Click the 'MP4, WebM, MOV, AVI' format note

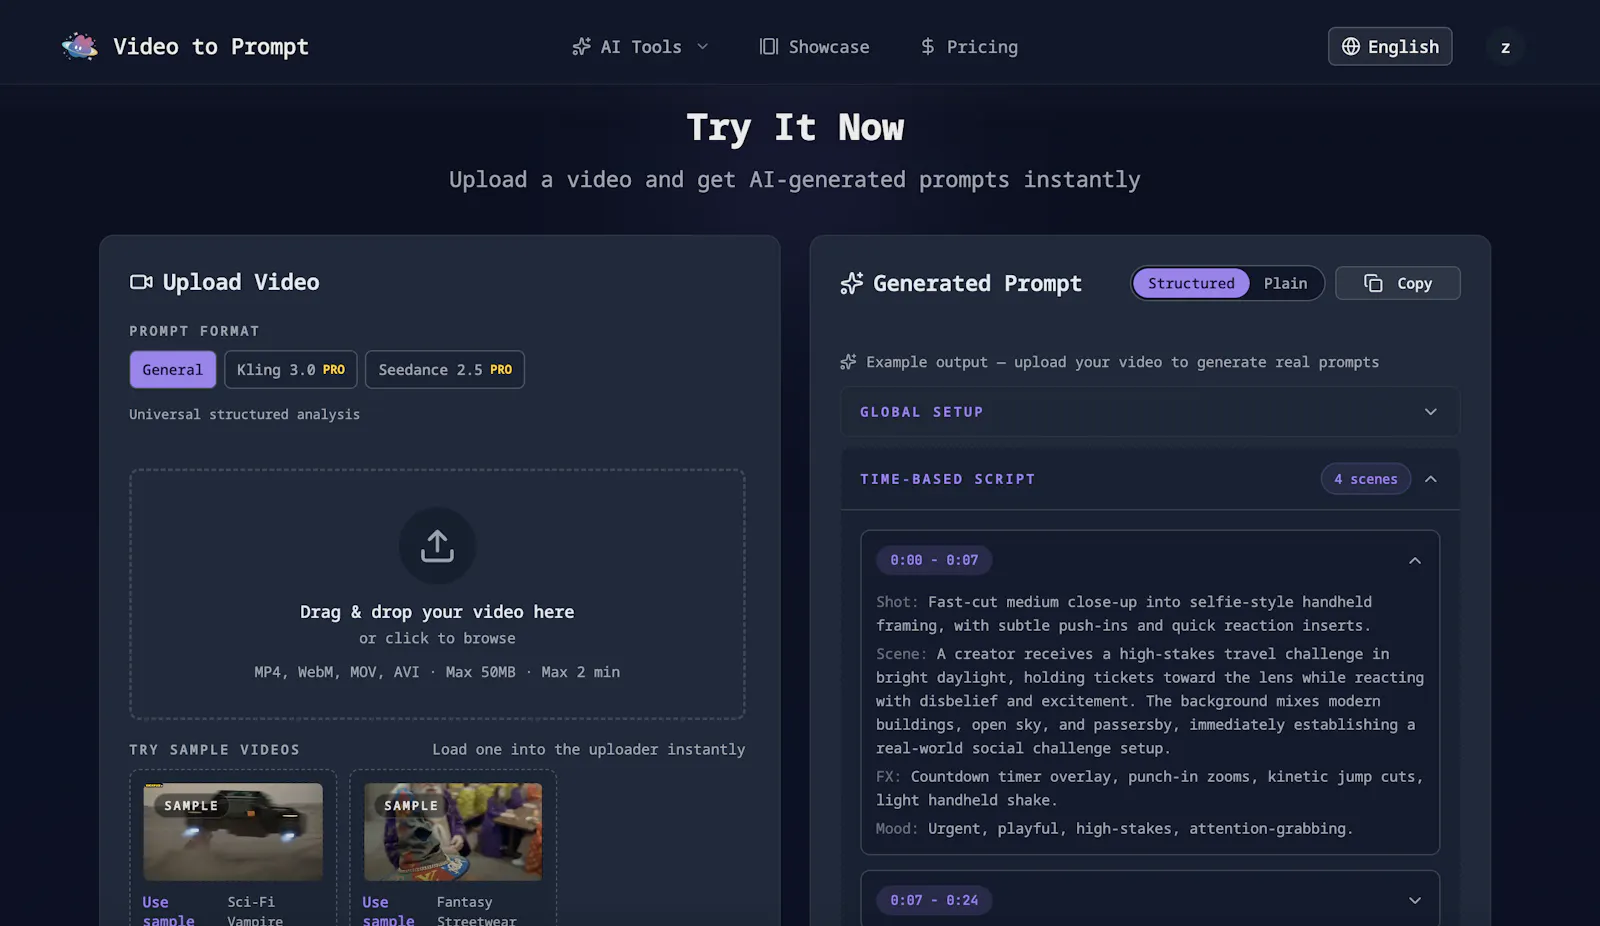tap(437, 672)
